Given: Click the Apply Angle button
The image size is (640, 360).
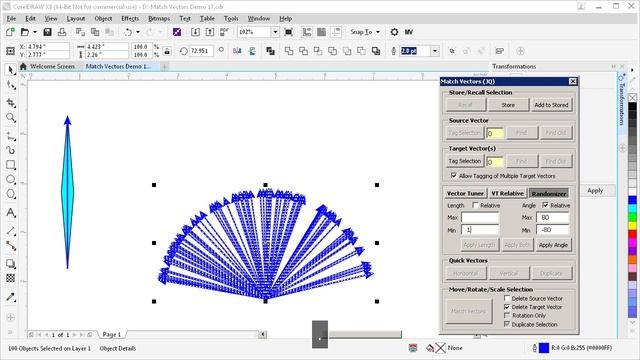Looking at the screenshot, I should (553, 245).
